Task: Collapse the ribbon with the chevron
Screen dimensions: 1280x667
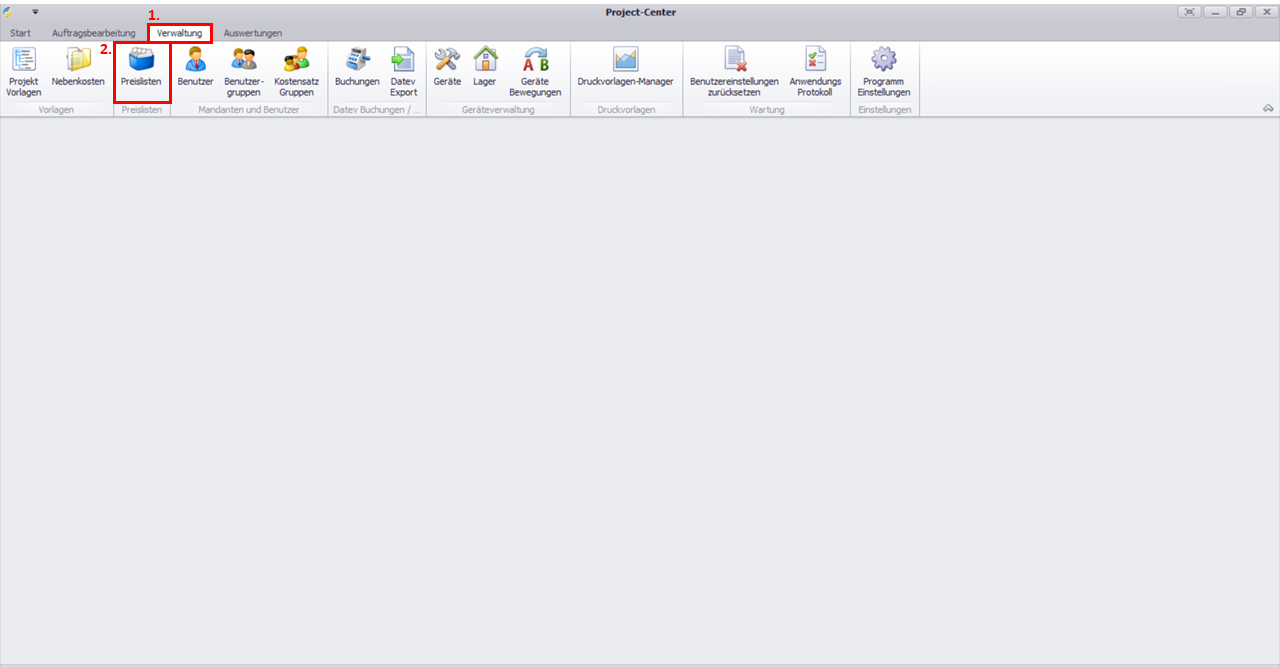Action: click(1268, 107)
